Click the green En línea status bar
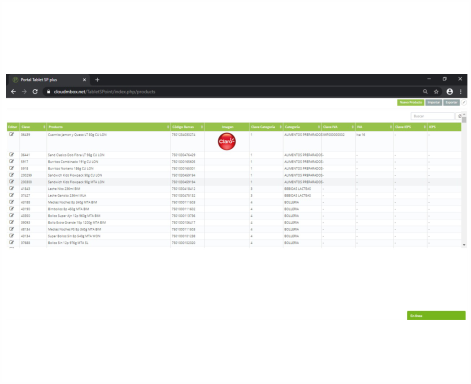This screenshot has height=384, width=471. (436, 315)
